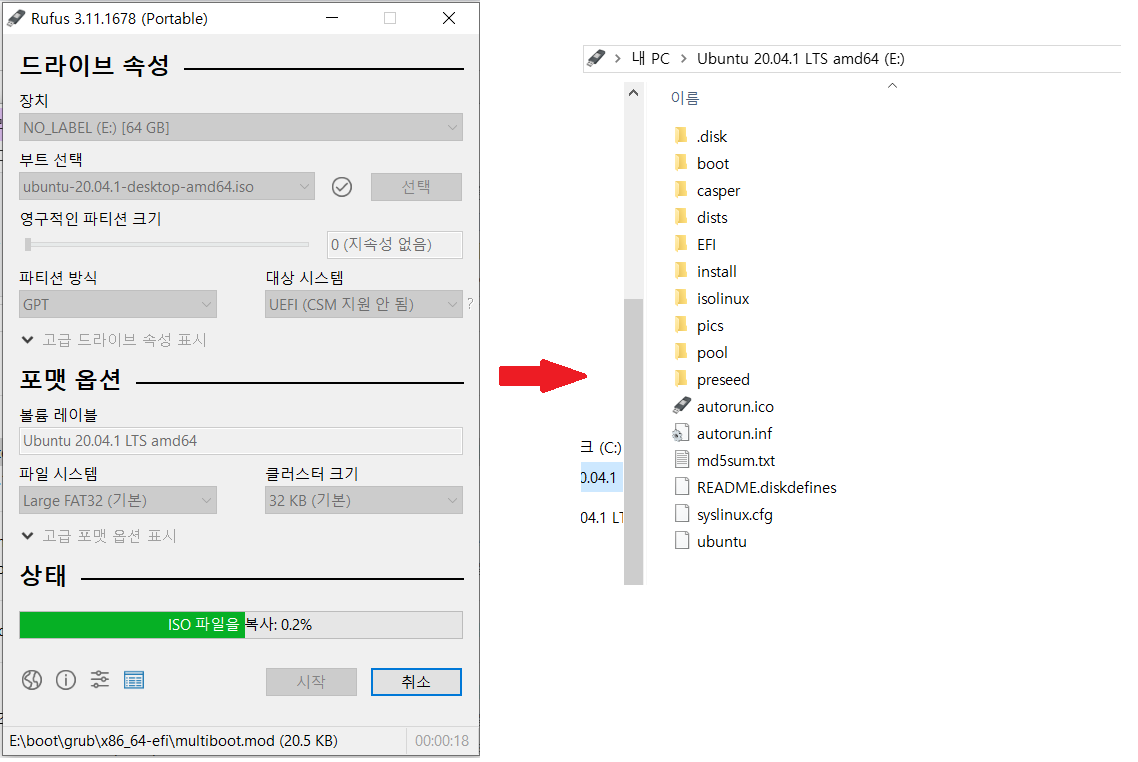
Task: Select the EFI folder icon
Action: pyautogui.click(x=681, y=244)
